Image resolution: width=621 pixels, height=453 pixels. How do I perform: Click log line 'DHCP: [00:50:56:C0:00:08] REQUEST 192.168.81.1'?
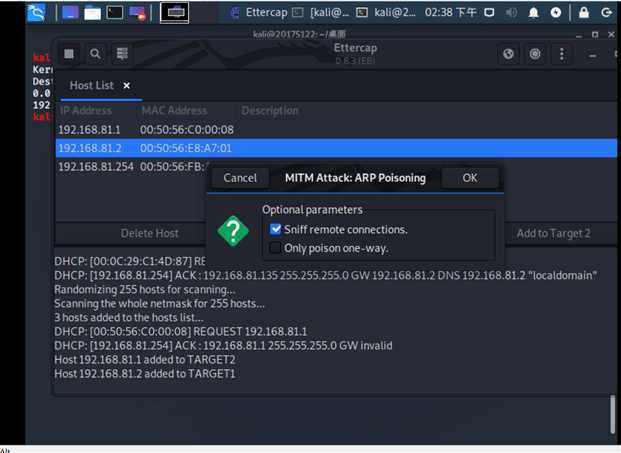point(181,331)
